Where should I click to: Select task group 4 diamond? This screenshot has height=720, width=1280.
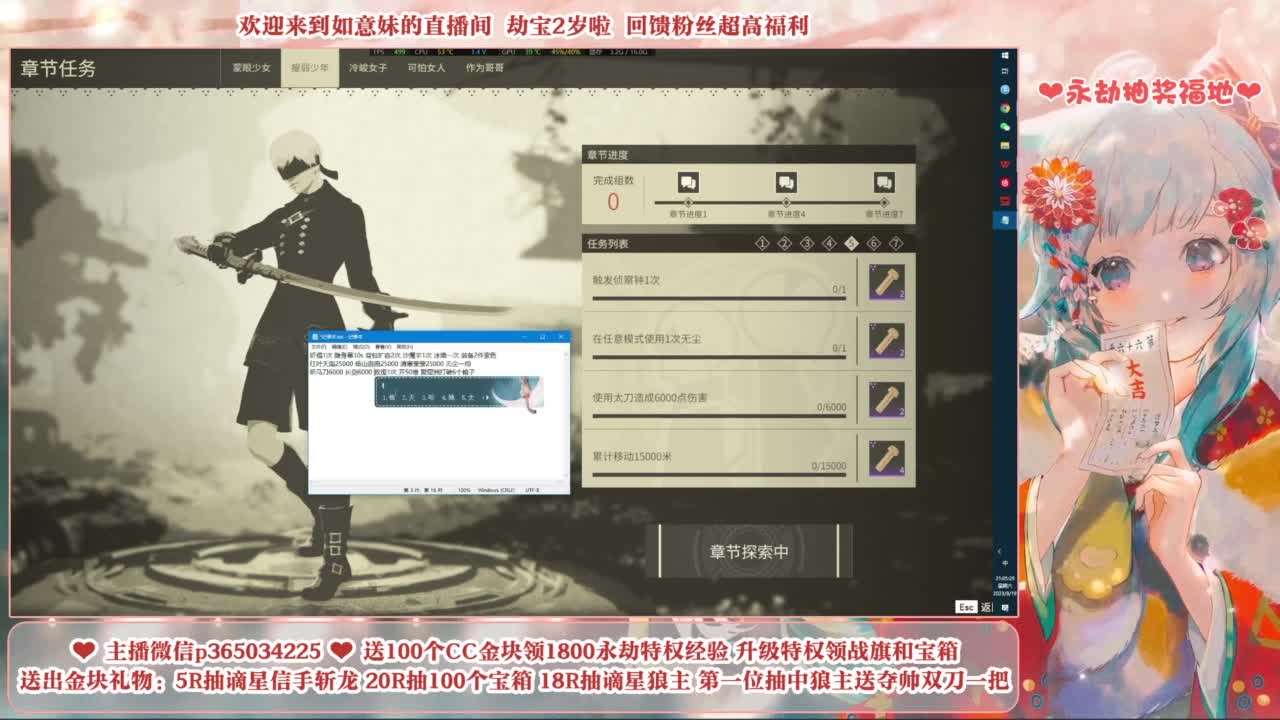(x=829, y=243)
